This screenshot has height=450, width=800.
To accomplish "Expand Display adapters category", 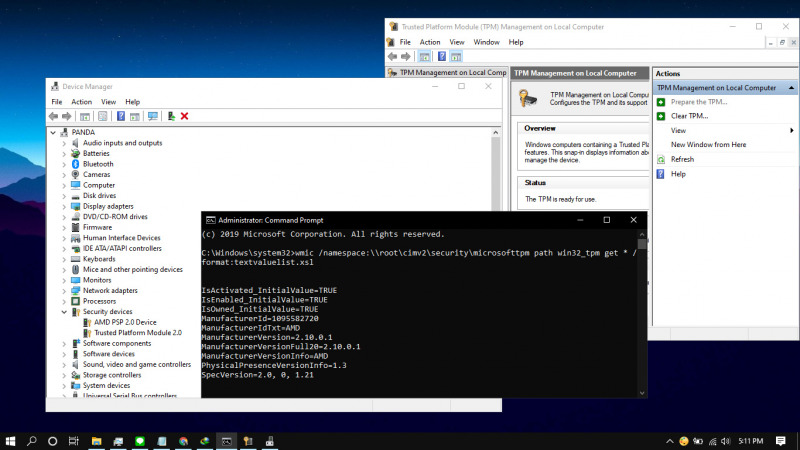I will tap(64, 207).
